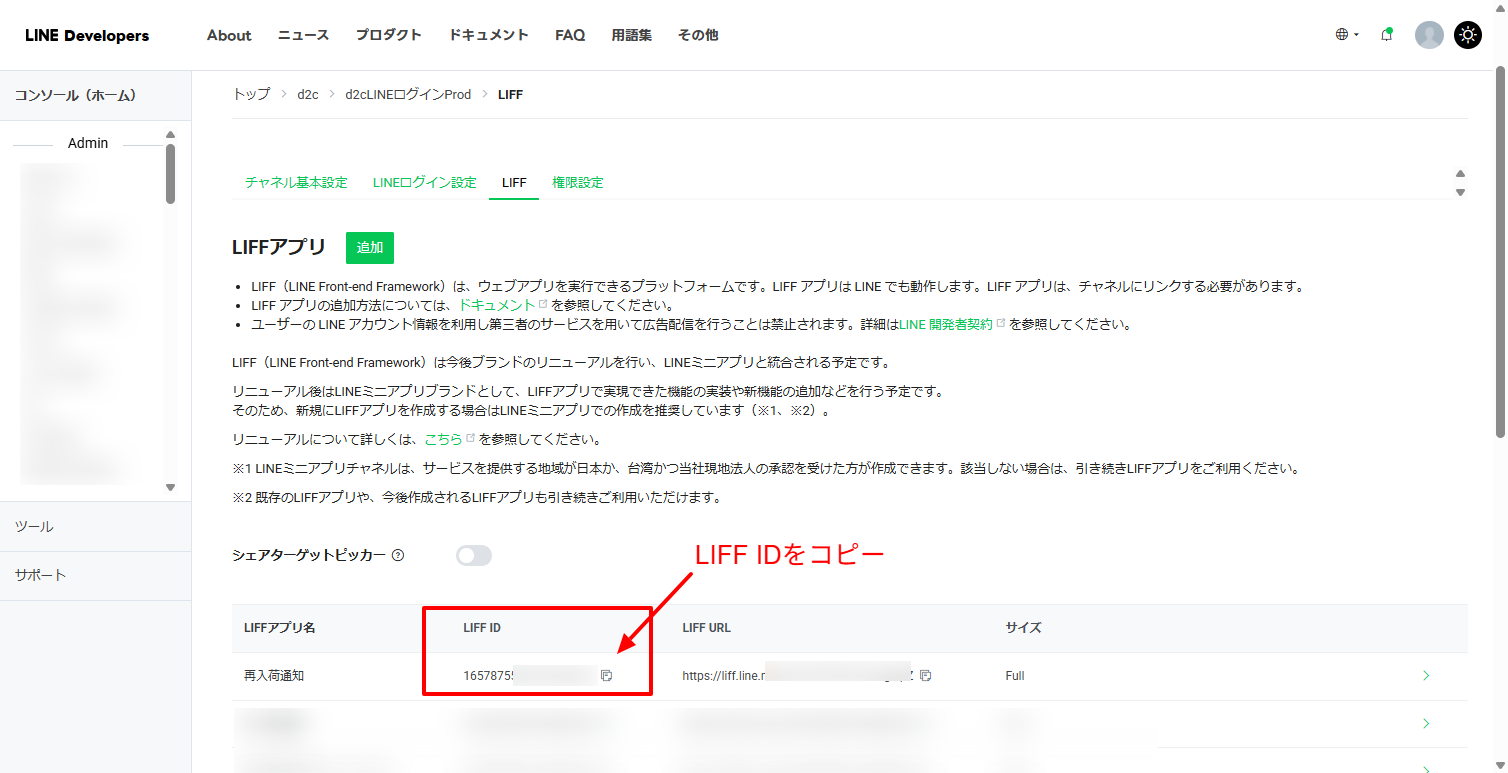Go to the LINE Developers home logo

tap(87, 36)
